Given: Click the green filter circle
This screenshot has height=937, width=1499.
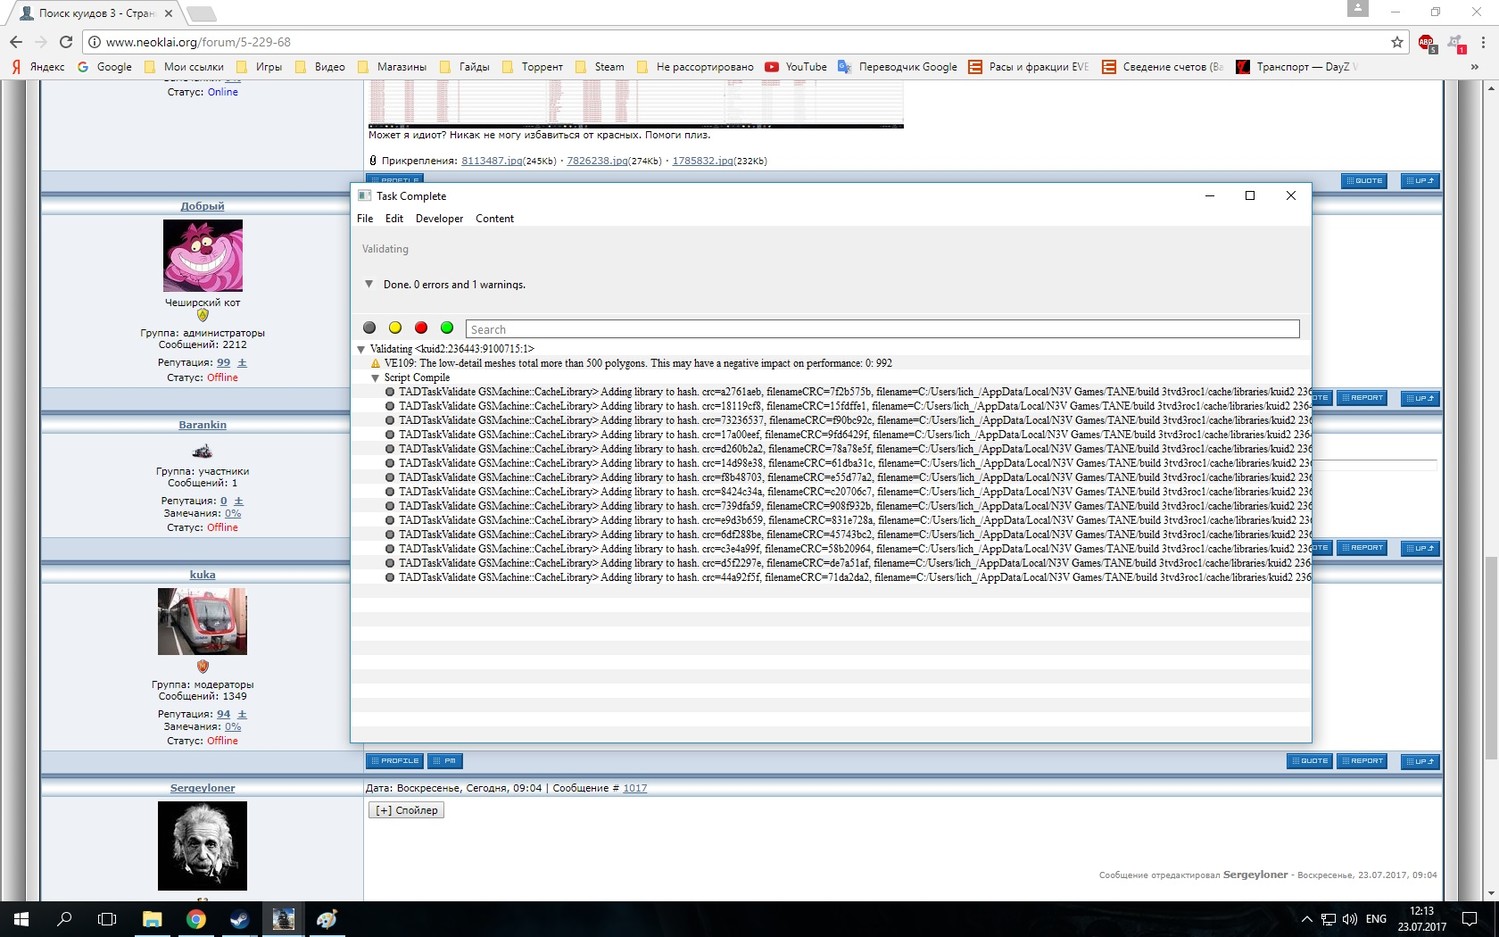Looking at the screenshot, I should click(x=447, y=328).
